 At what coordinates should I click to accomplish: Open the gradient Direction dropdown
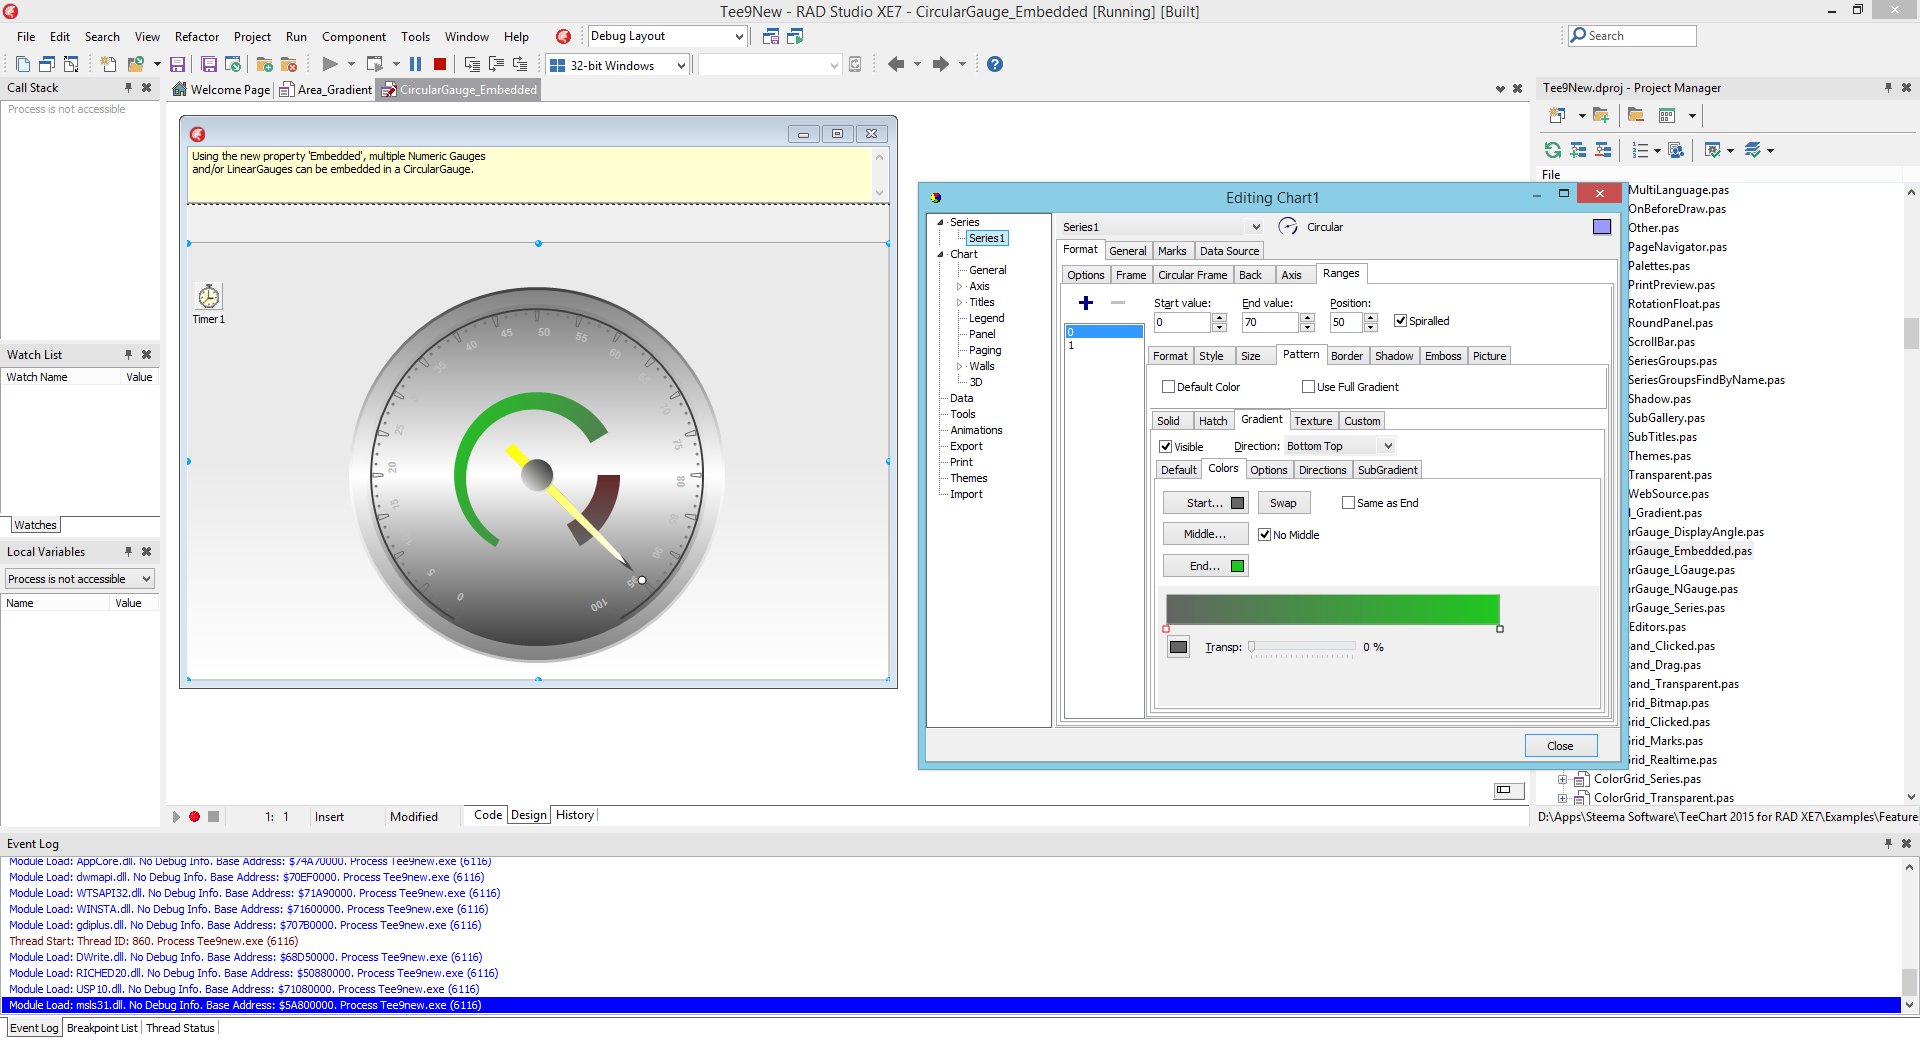coord(1387,446)
